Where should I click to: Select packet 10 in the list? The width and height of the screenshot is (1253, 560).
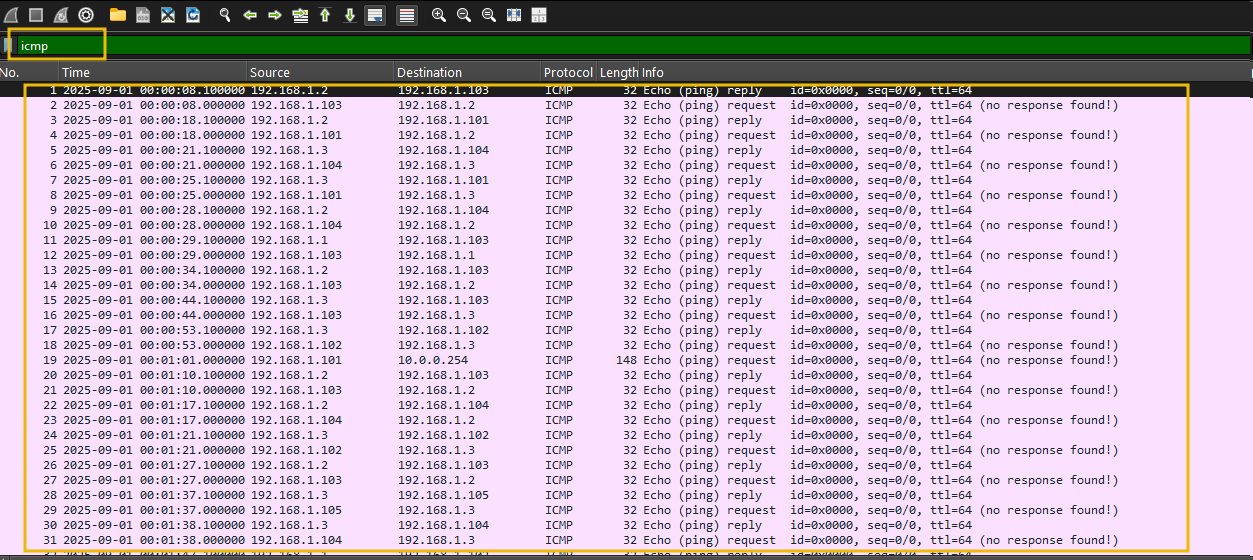click(x=626, y=225)
